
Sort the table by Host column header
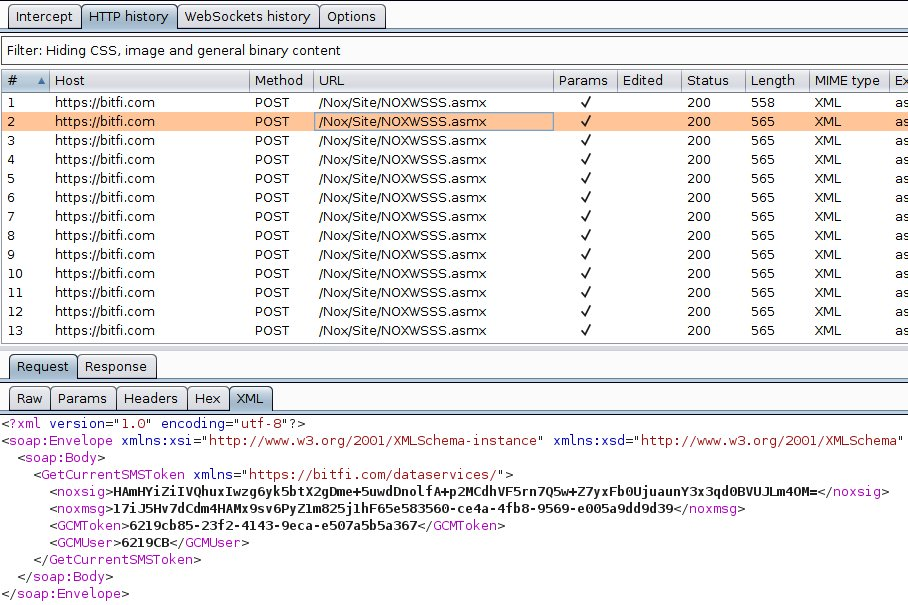(x=149, y=80)
